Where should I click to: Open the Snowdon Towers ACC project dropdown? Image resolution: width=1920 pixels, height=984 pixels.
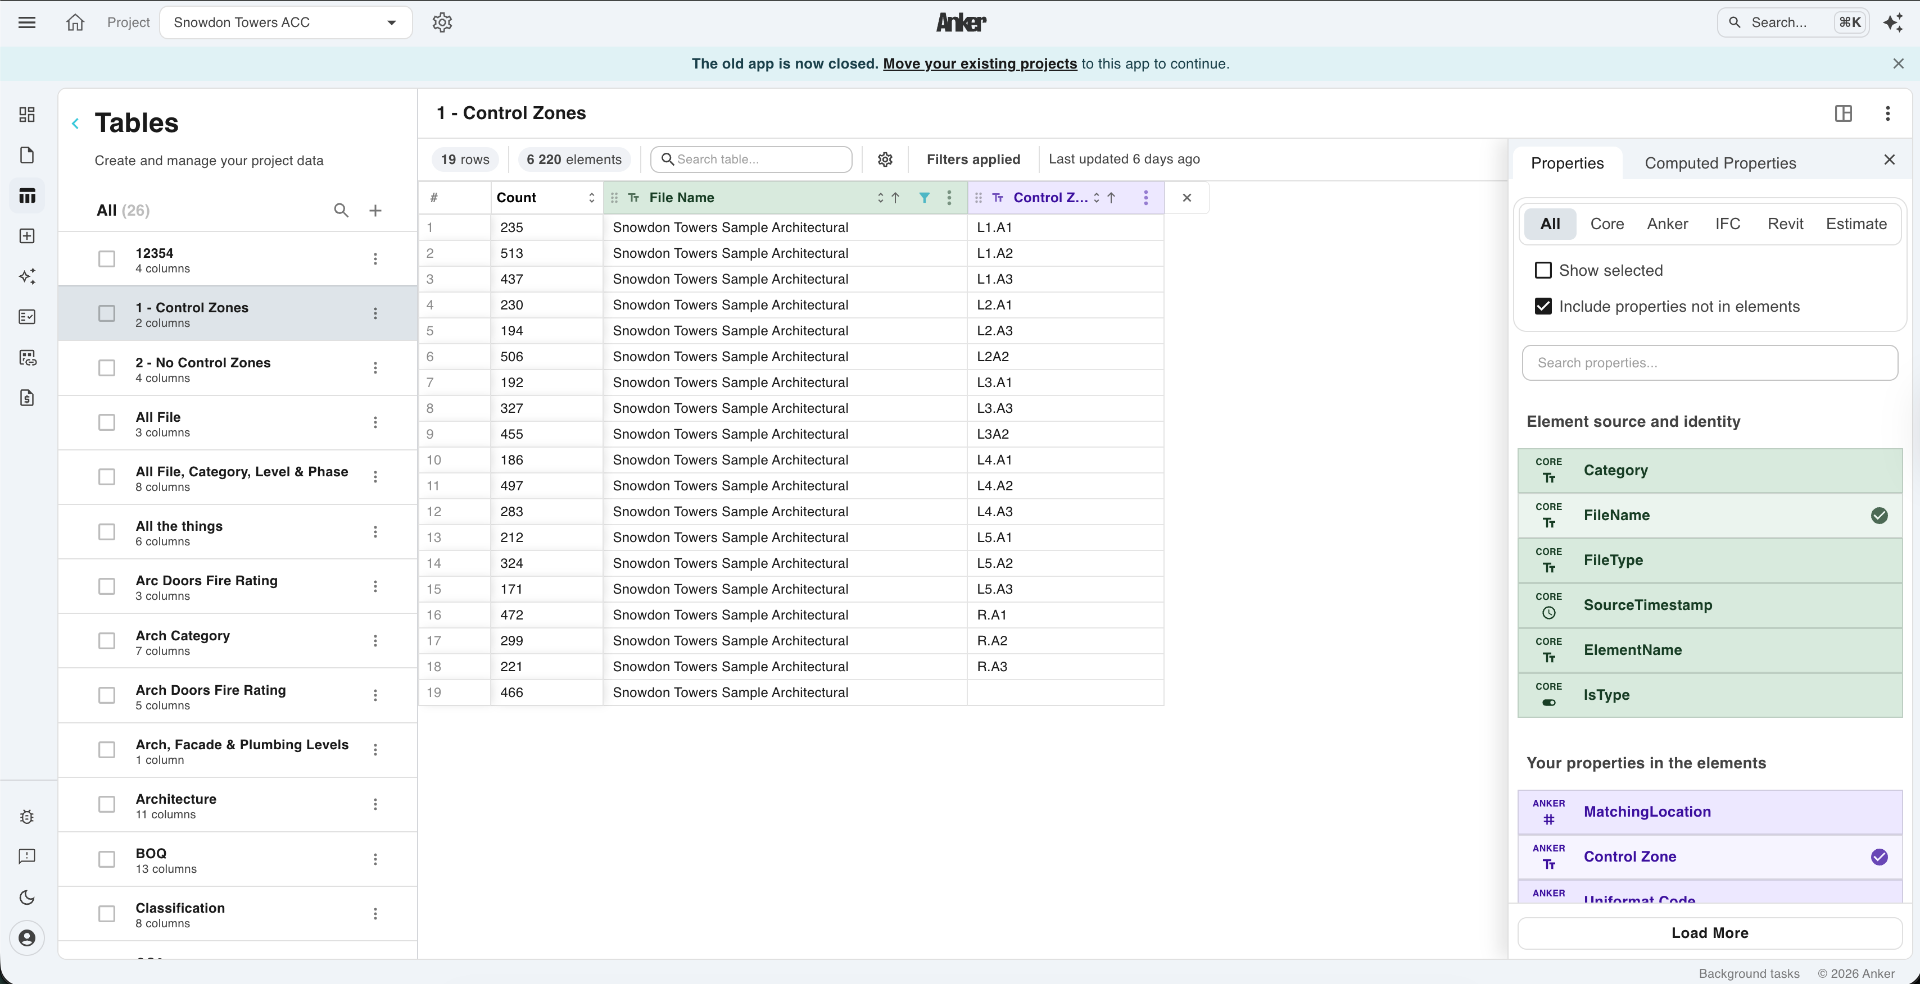pos(285,22)
